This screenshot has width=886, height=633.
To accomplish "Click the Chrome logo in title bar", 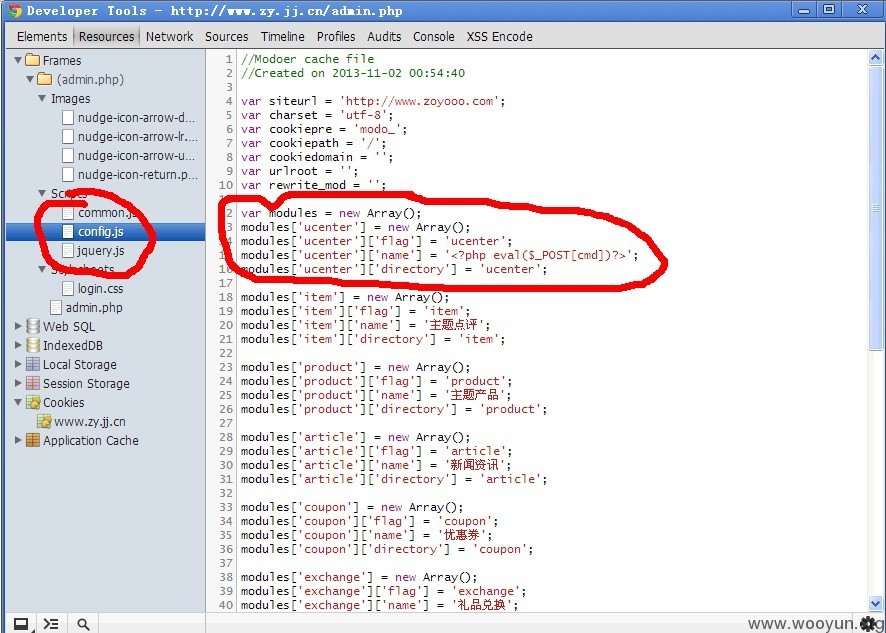I will 15,11.
